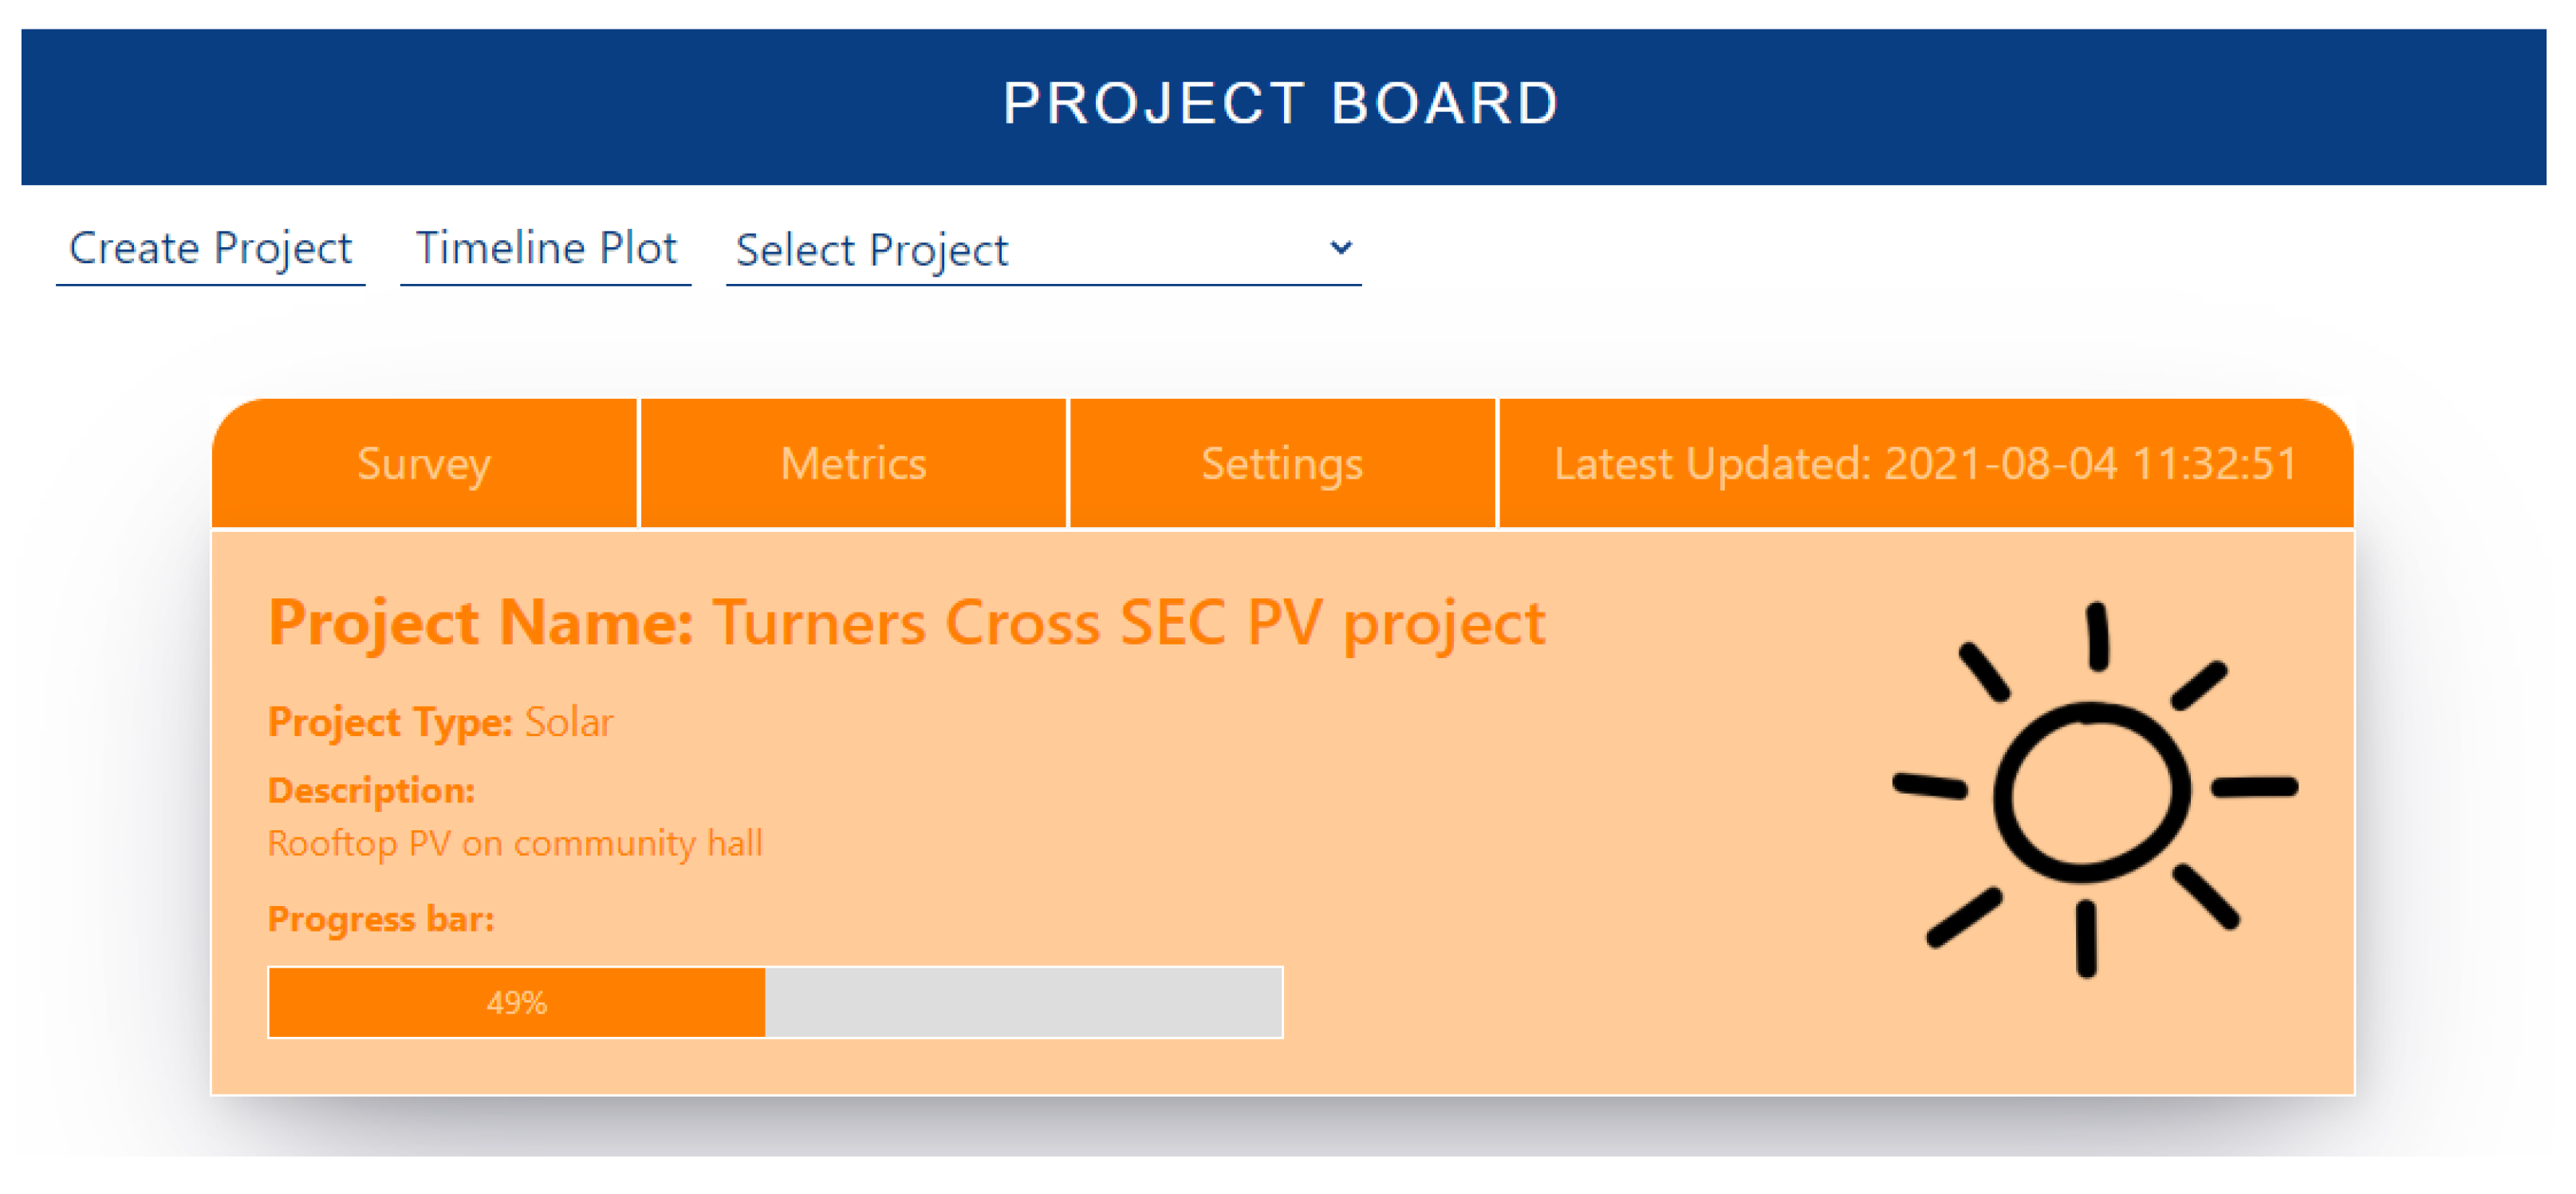Open the Metrics tab

853,464
